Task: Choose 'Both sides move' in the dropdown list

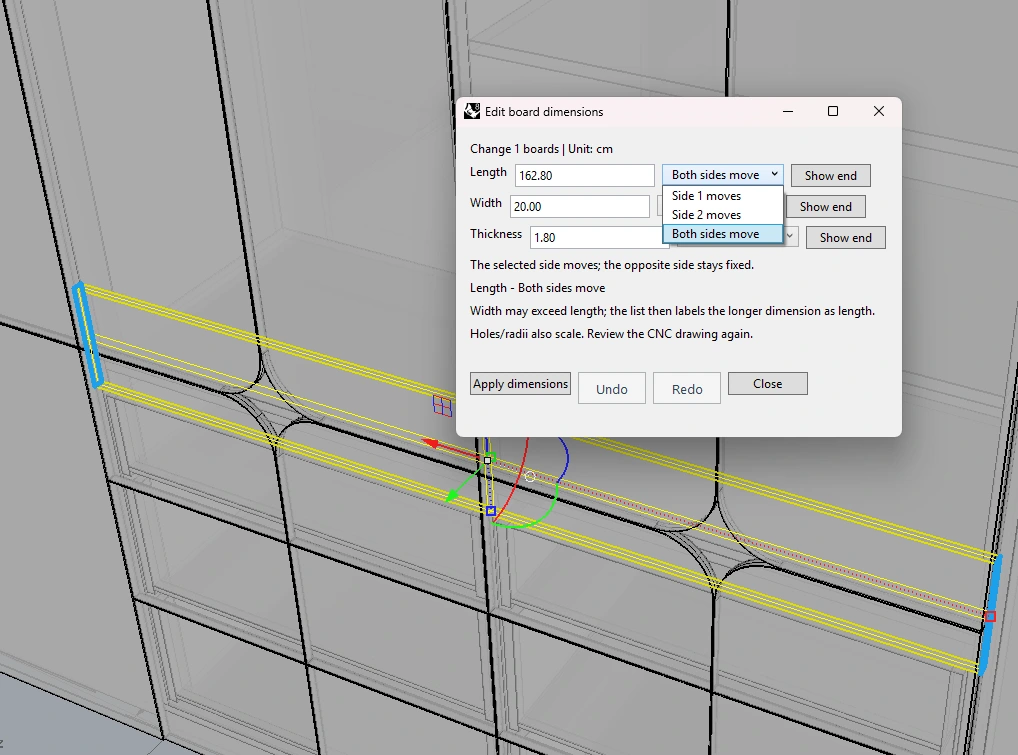Action: coord(723,234)
